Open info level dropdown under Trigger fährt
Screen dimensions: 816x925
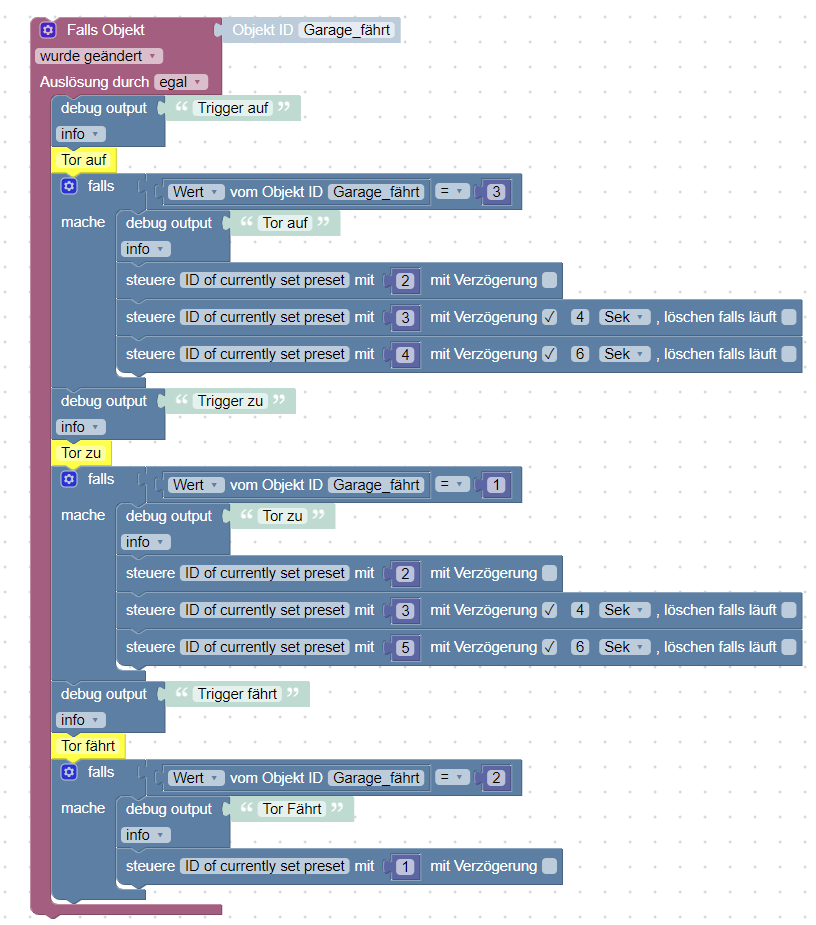click(x=81, y=720)
